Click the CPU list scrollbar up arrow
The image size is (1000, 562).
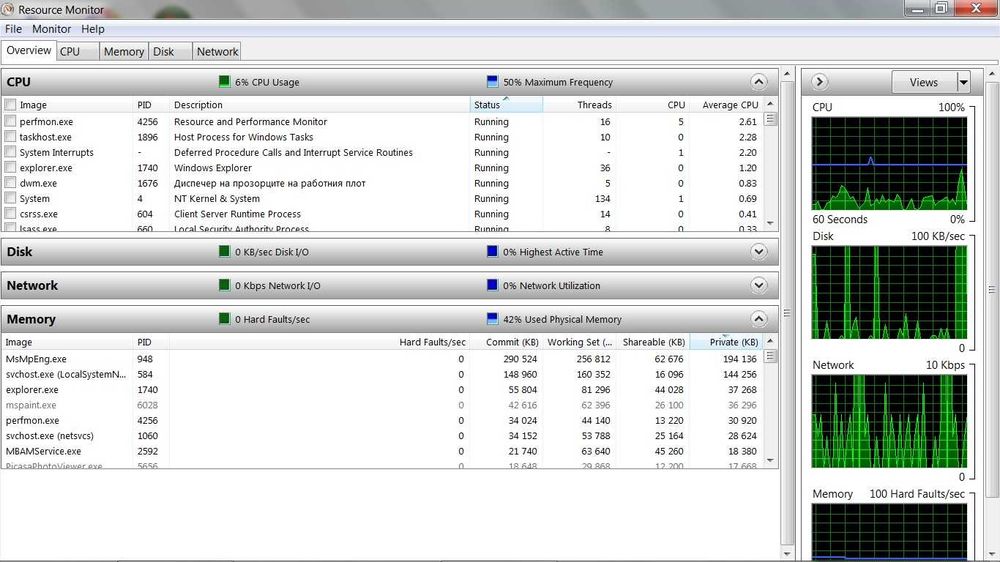point(770,104)
